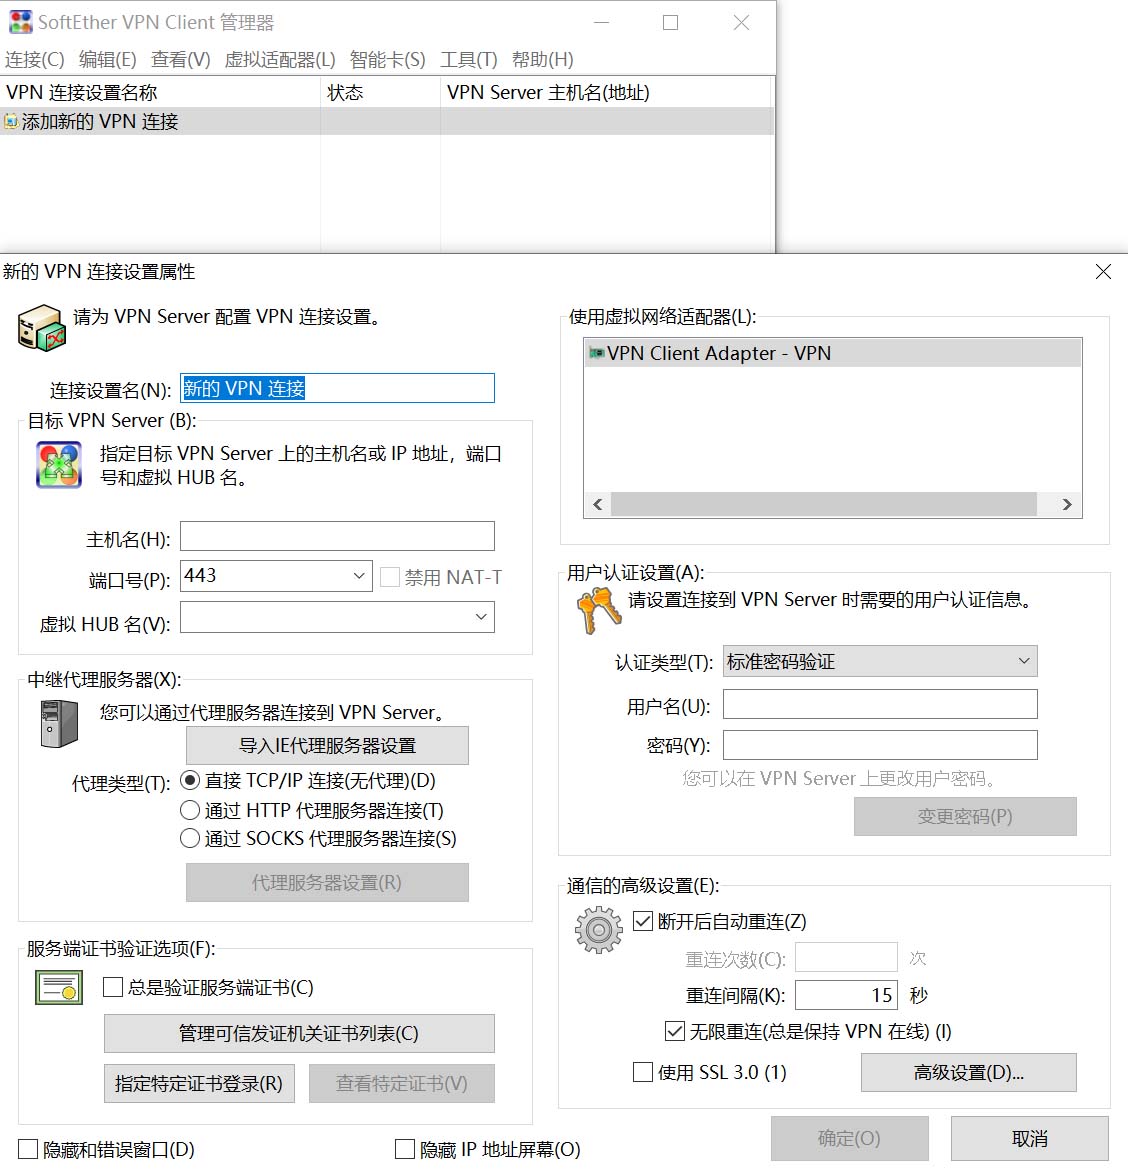The height and width of the screenshot is (1176, 1128).
Task: Expand the 虚拟 HUB 名 dropdown
Action: [x=481, y=617]
